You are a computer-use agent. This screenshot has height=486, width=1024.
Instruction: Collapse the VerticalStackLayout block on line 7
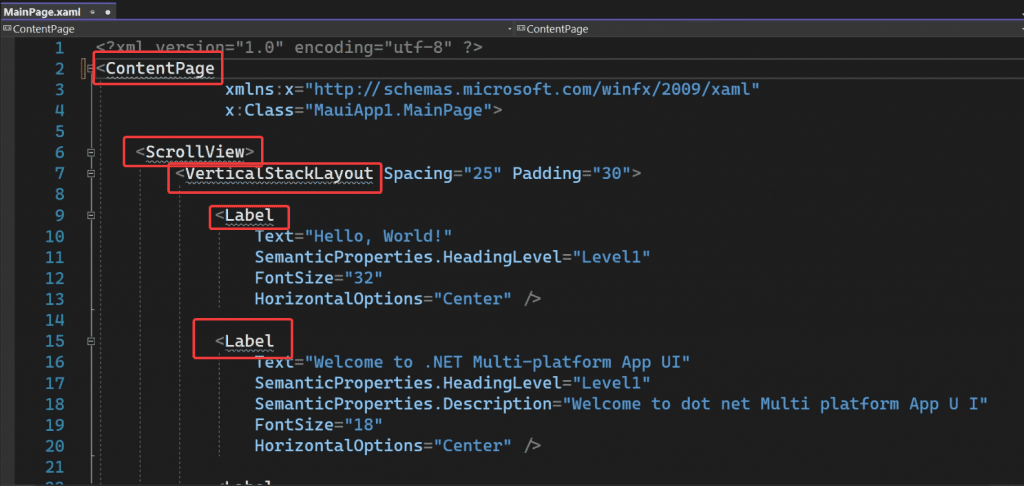(91, 174)
